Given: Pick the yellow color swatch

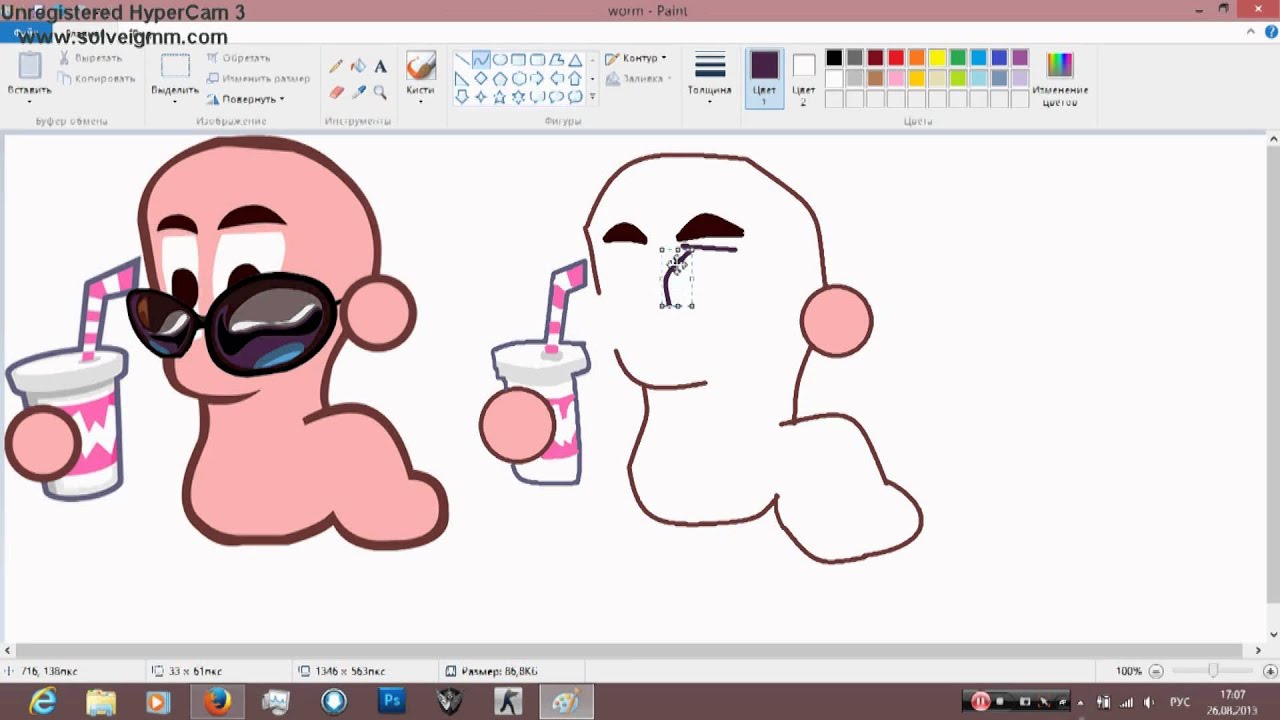Looking at the screenshot, I should [937, 58].
